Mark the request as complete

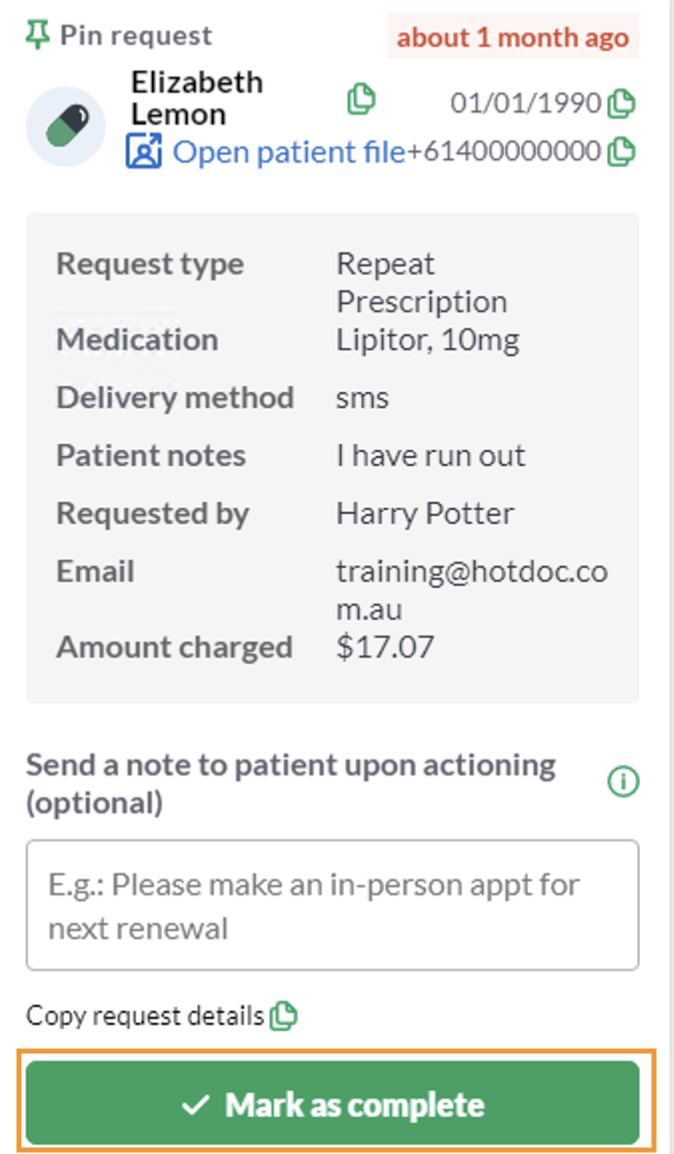tap(333, 1102)
